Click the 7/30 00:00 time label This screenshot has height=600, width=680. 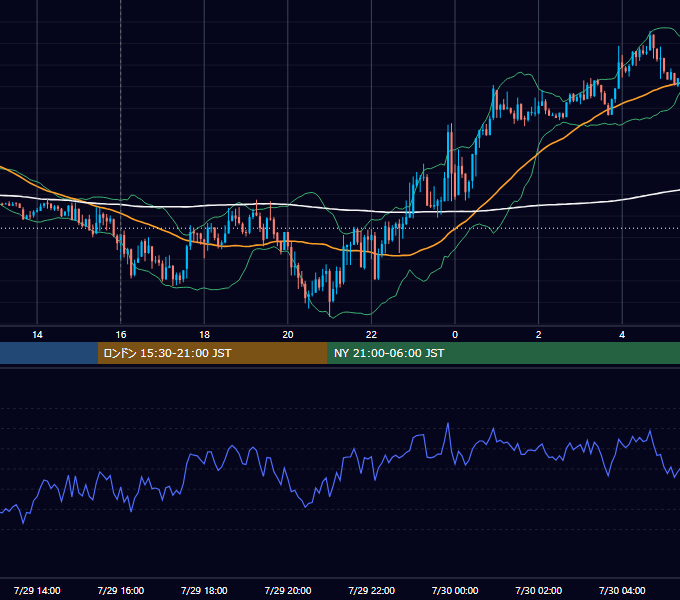(455, 590)
